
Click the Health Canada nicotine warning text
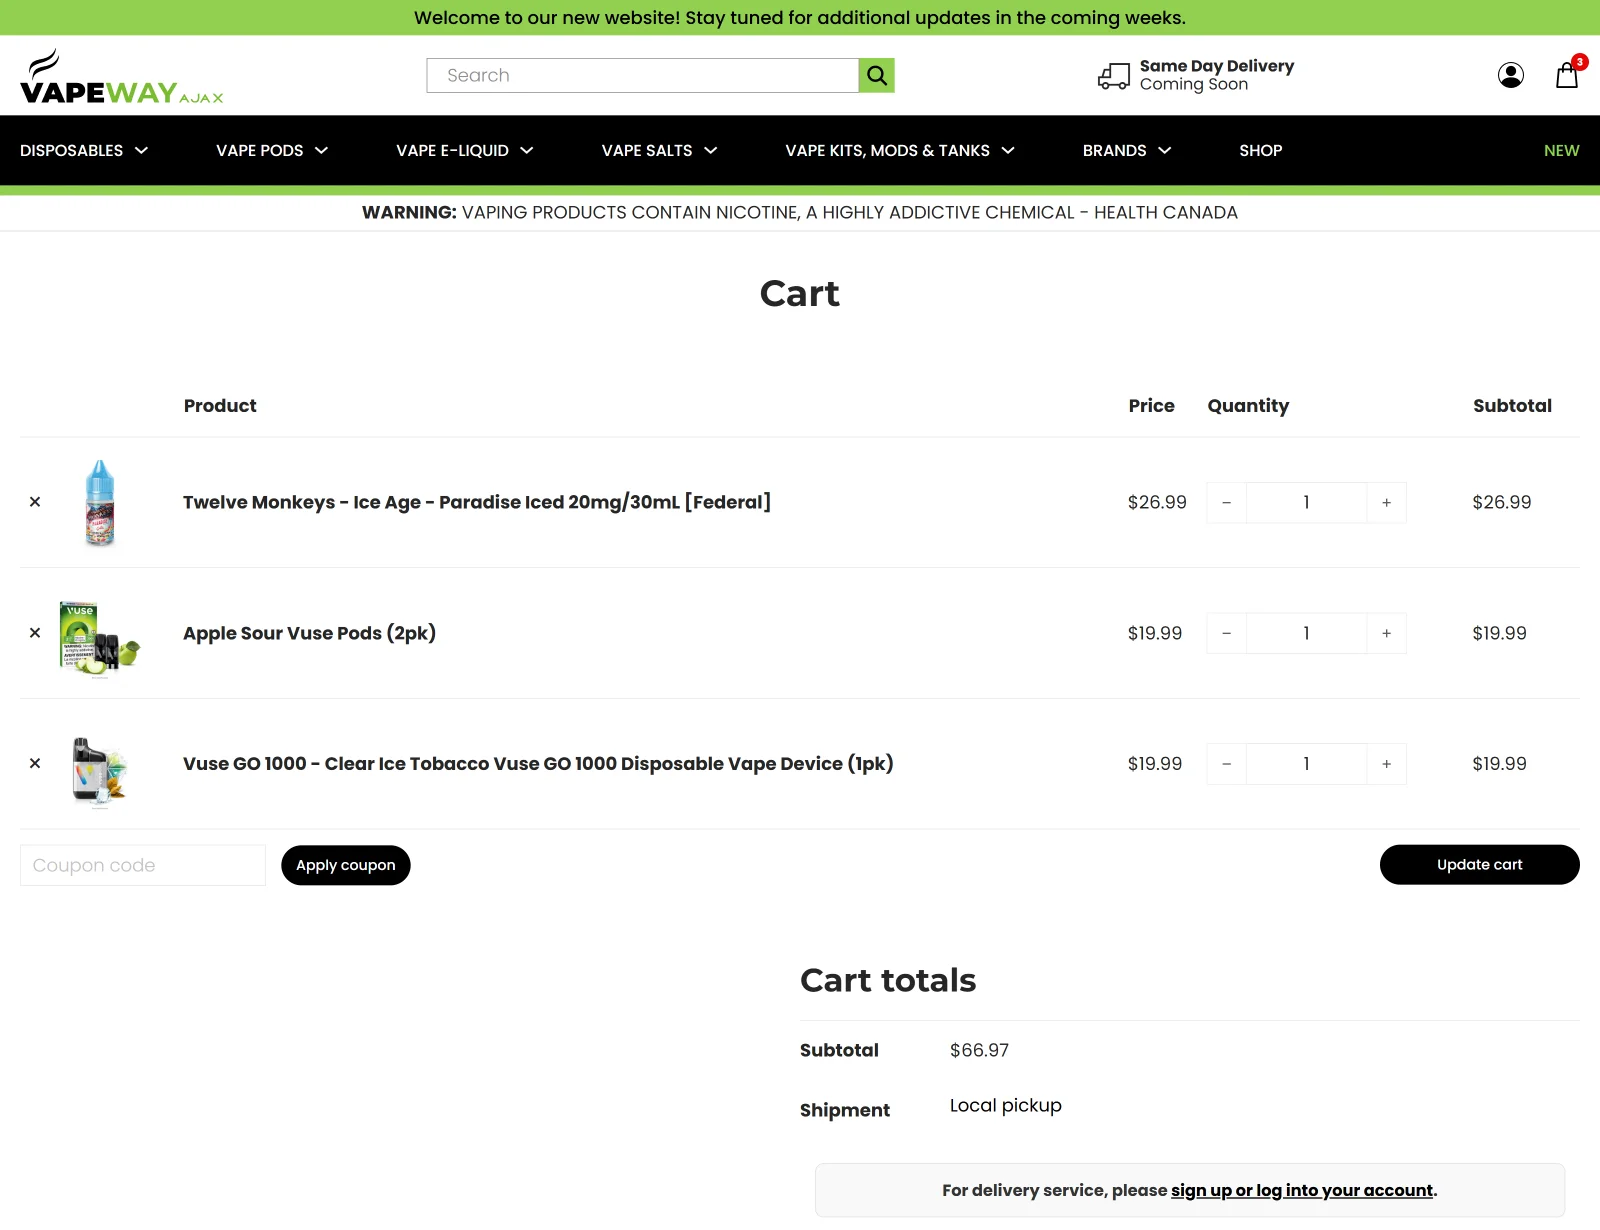(800, 212)
